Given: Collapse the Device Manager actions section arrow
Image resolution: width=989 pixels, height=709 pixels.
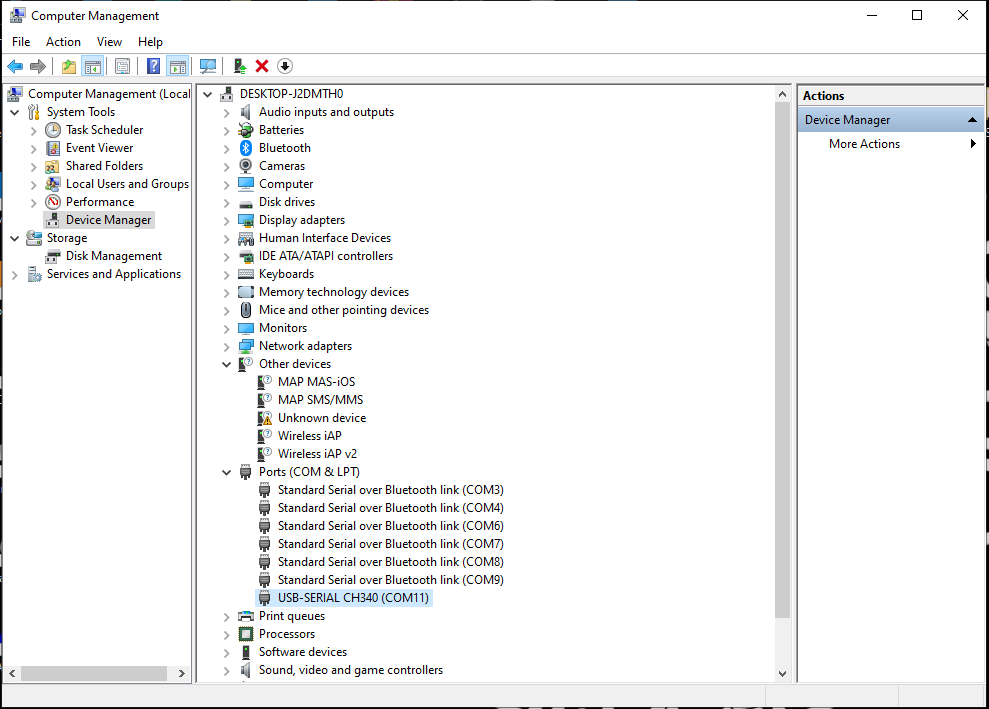Looking at the screenshot, I should [972, 120].
